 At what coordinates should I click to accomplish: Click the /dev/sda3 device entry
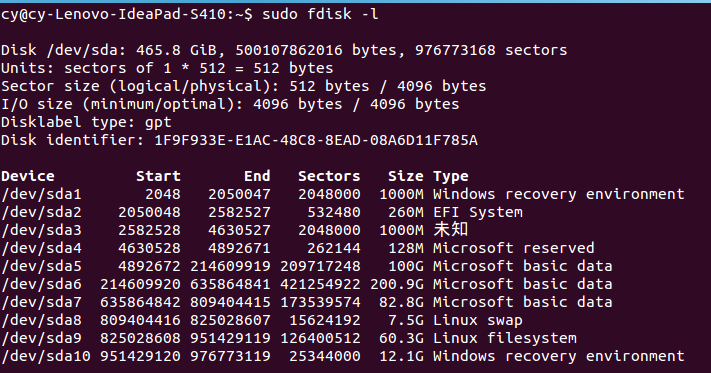(41, 230)
